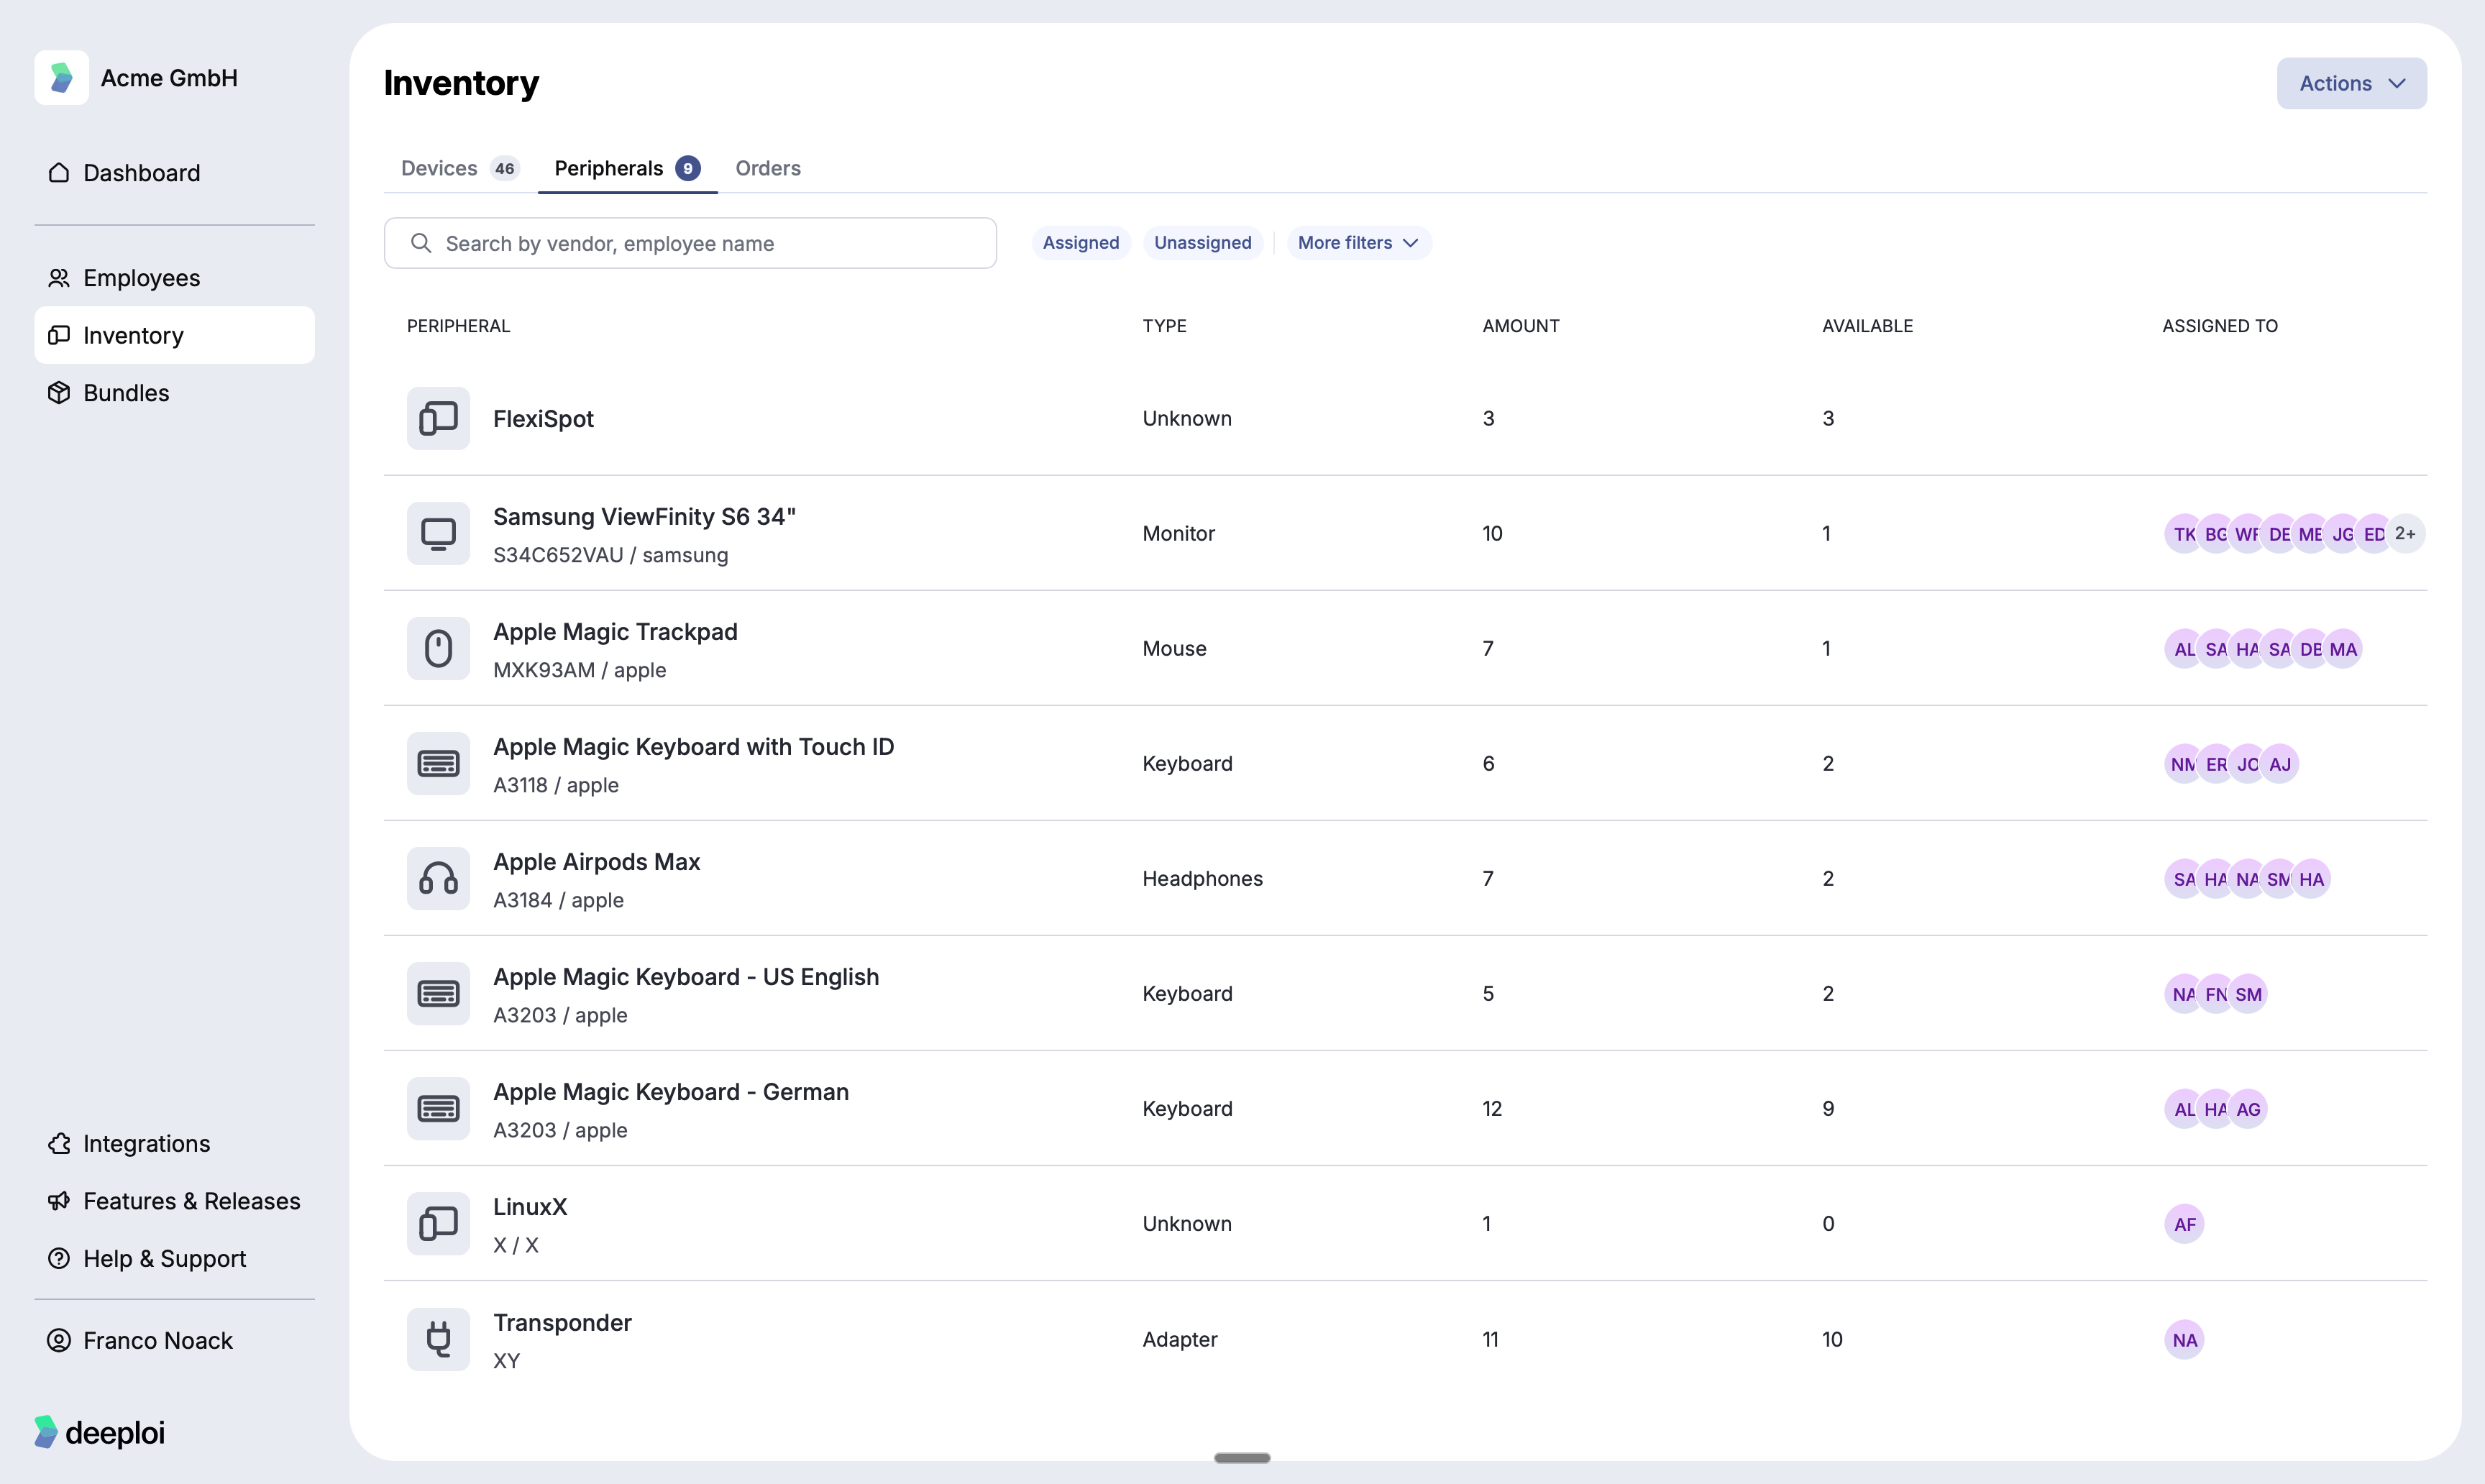
Task: Show the 2+ more assignees on Samsung monitor
Action: (2405, 534)
